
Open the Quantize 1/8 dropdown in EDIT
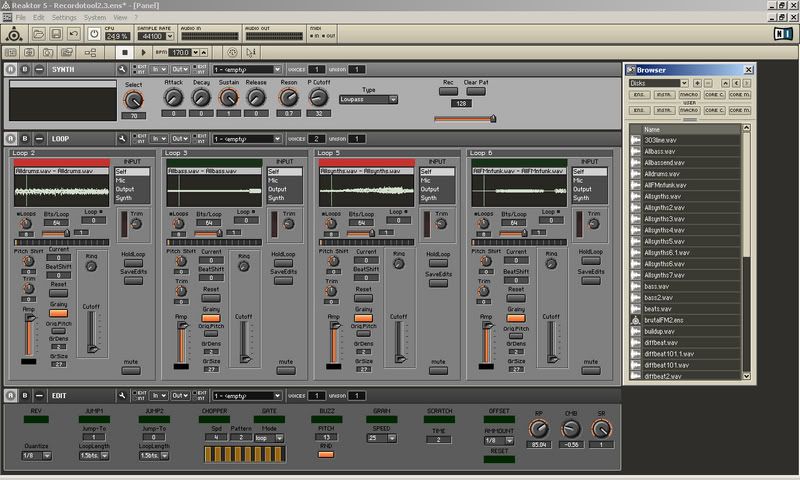[37, 455]
